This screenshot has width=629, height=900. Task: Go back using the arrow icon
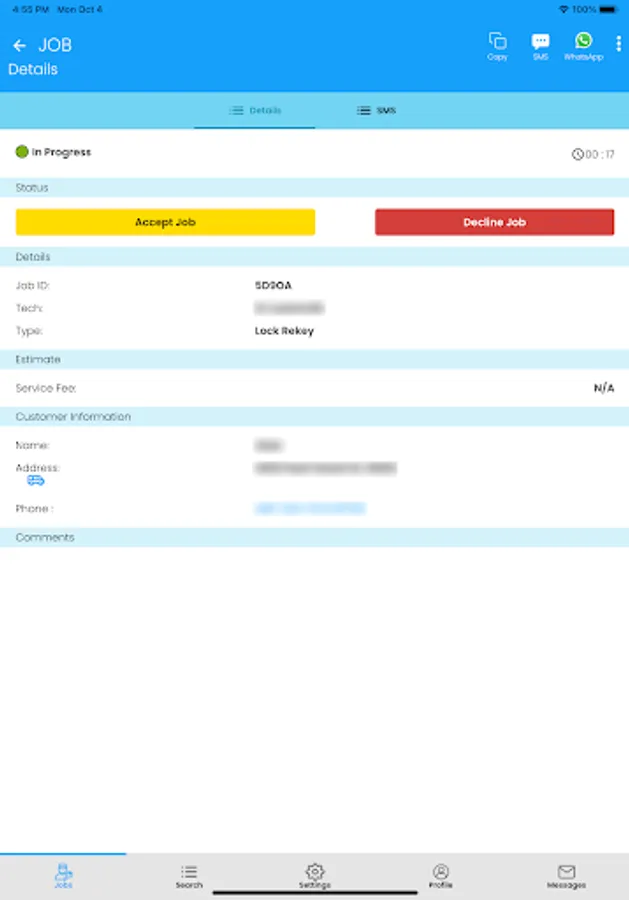[x=20, y=45]
